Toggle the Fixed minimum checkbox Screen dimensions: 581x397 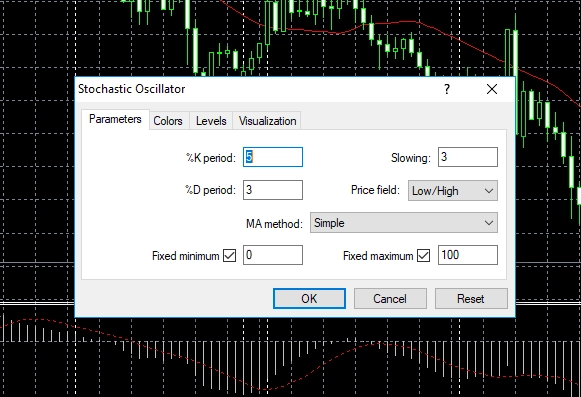pos(229,255)
